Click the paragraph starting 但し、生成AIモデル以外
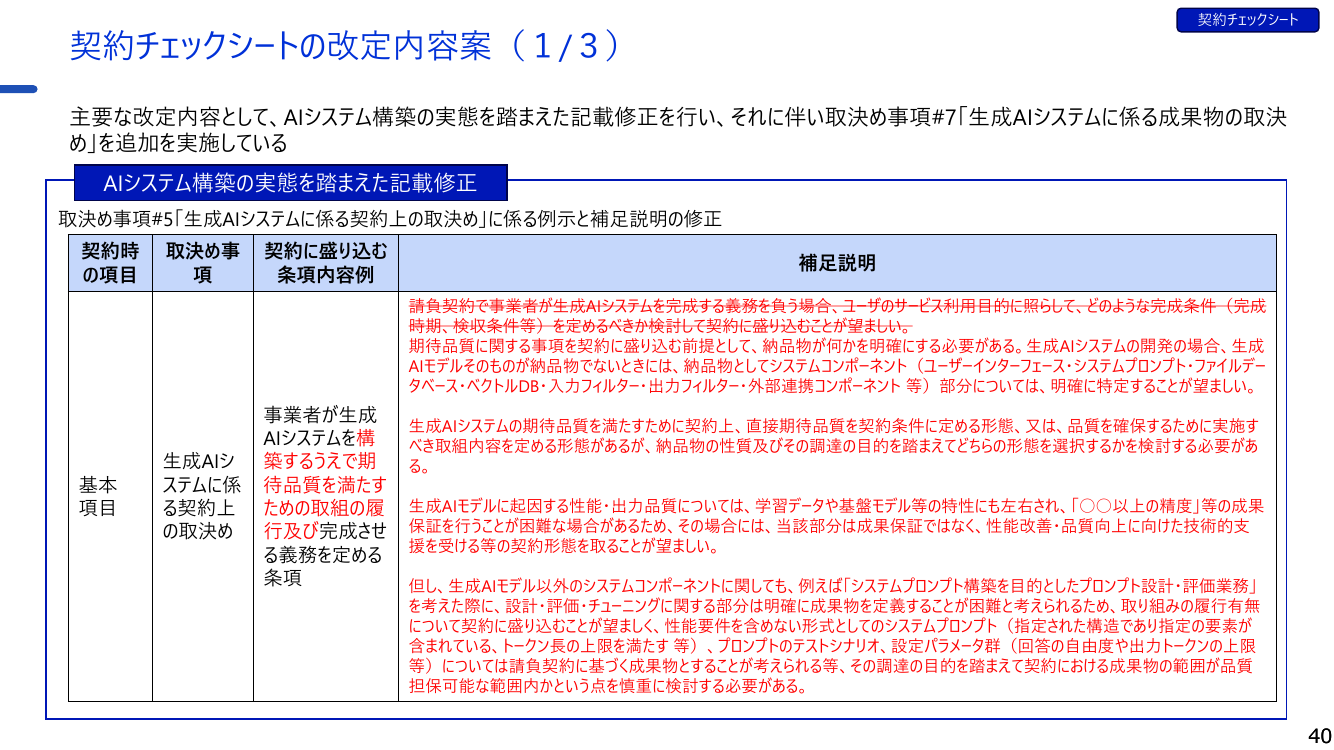This screenshot has height=750, width=1334. click(x=837, y=636)
